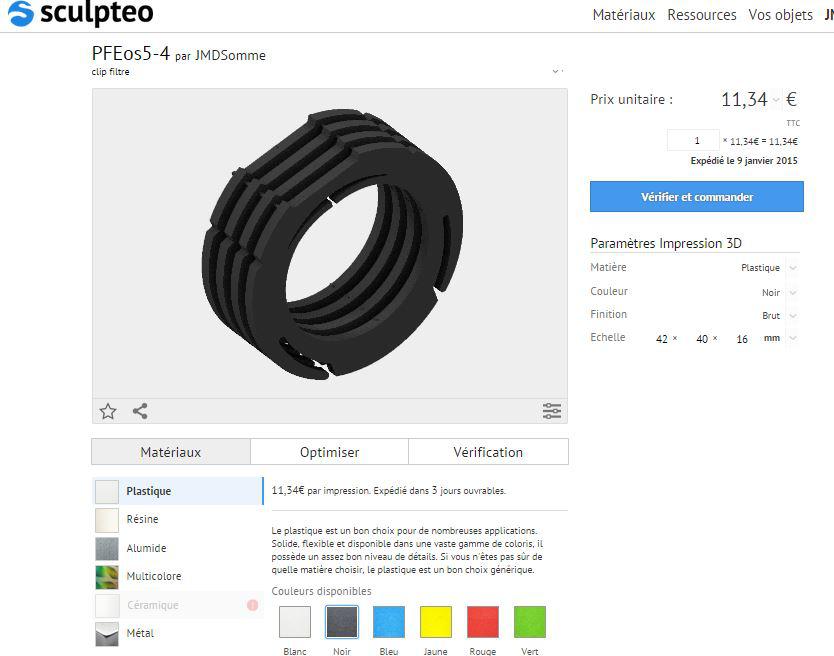Image resolution: width=834 pixels, height=656 pixels.
Task: Share the model with the share icon
Action: (140, 411)
